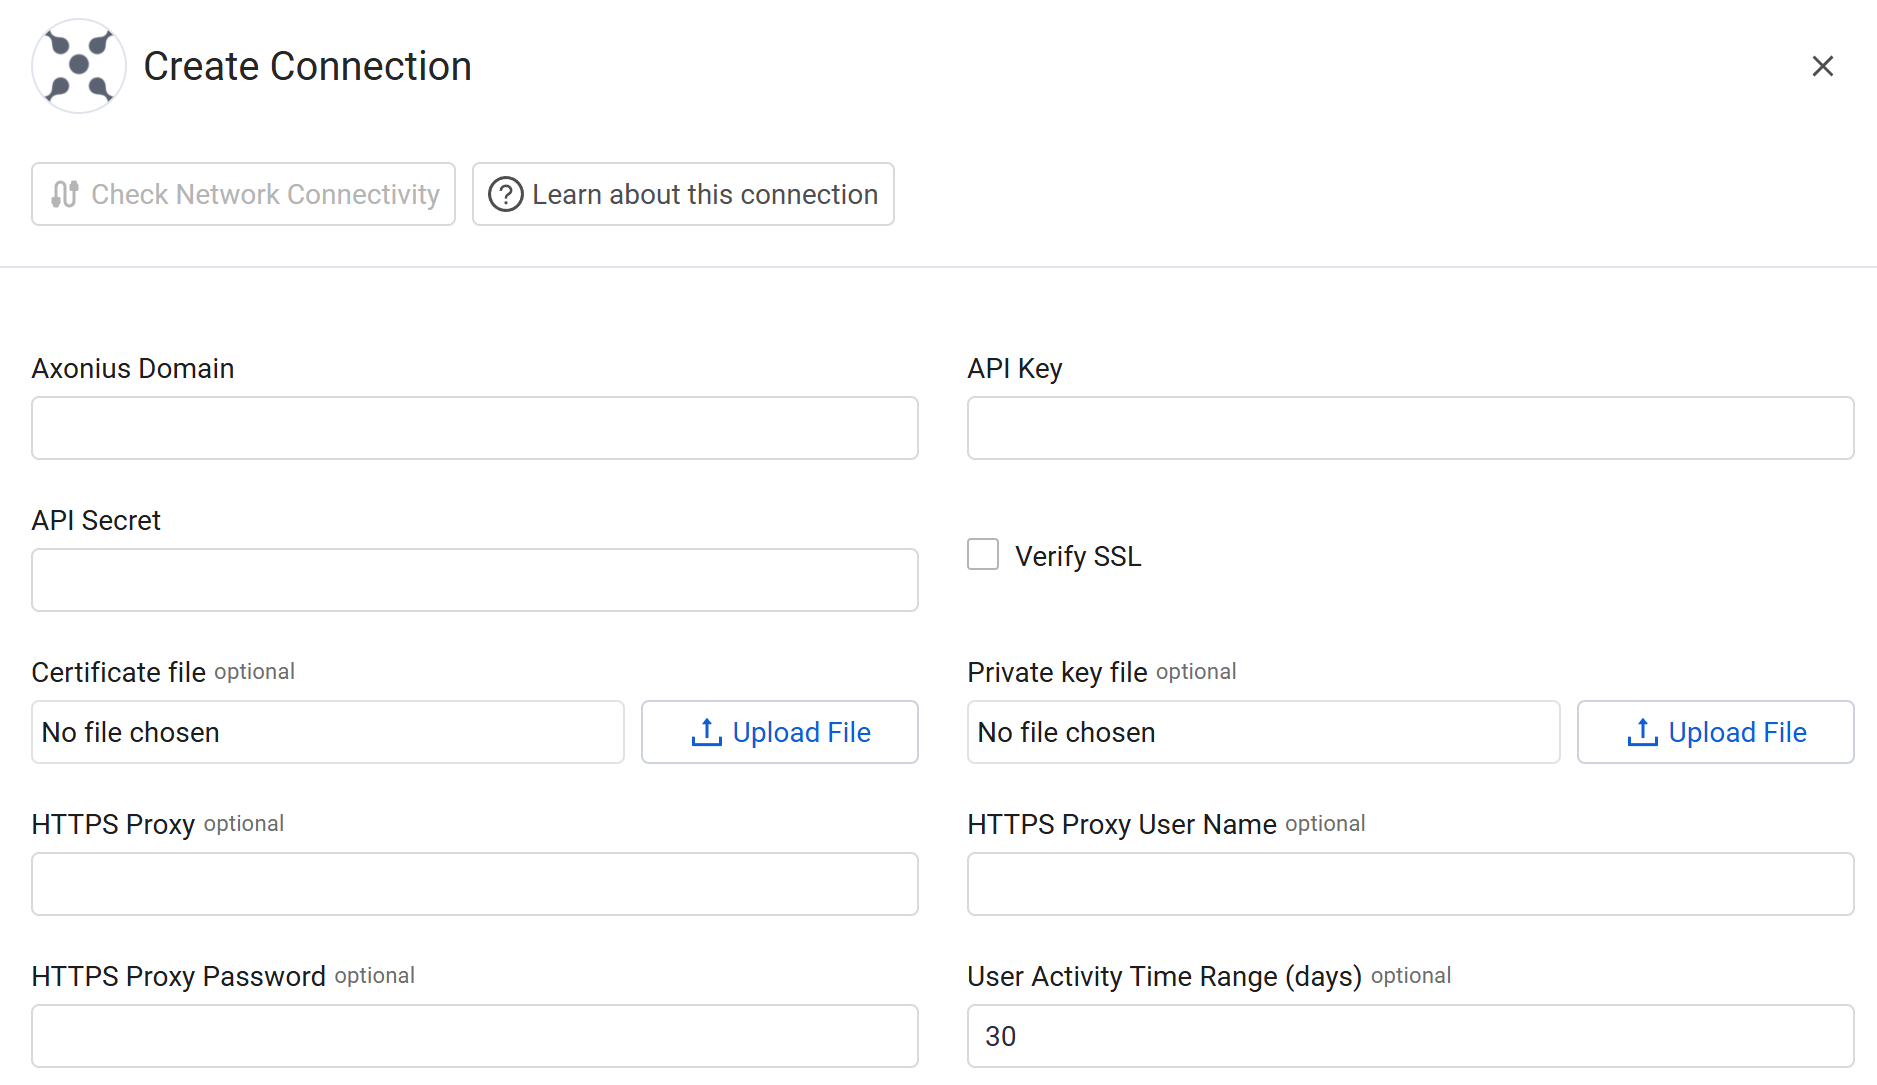Click the Axonius Domain input field

pyautogui.click(x=474, y=428)
